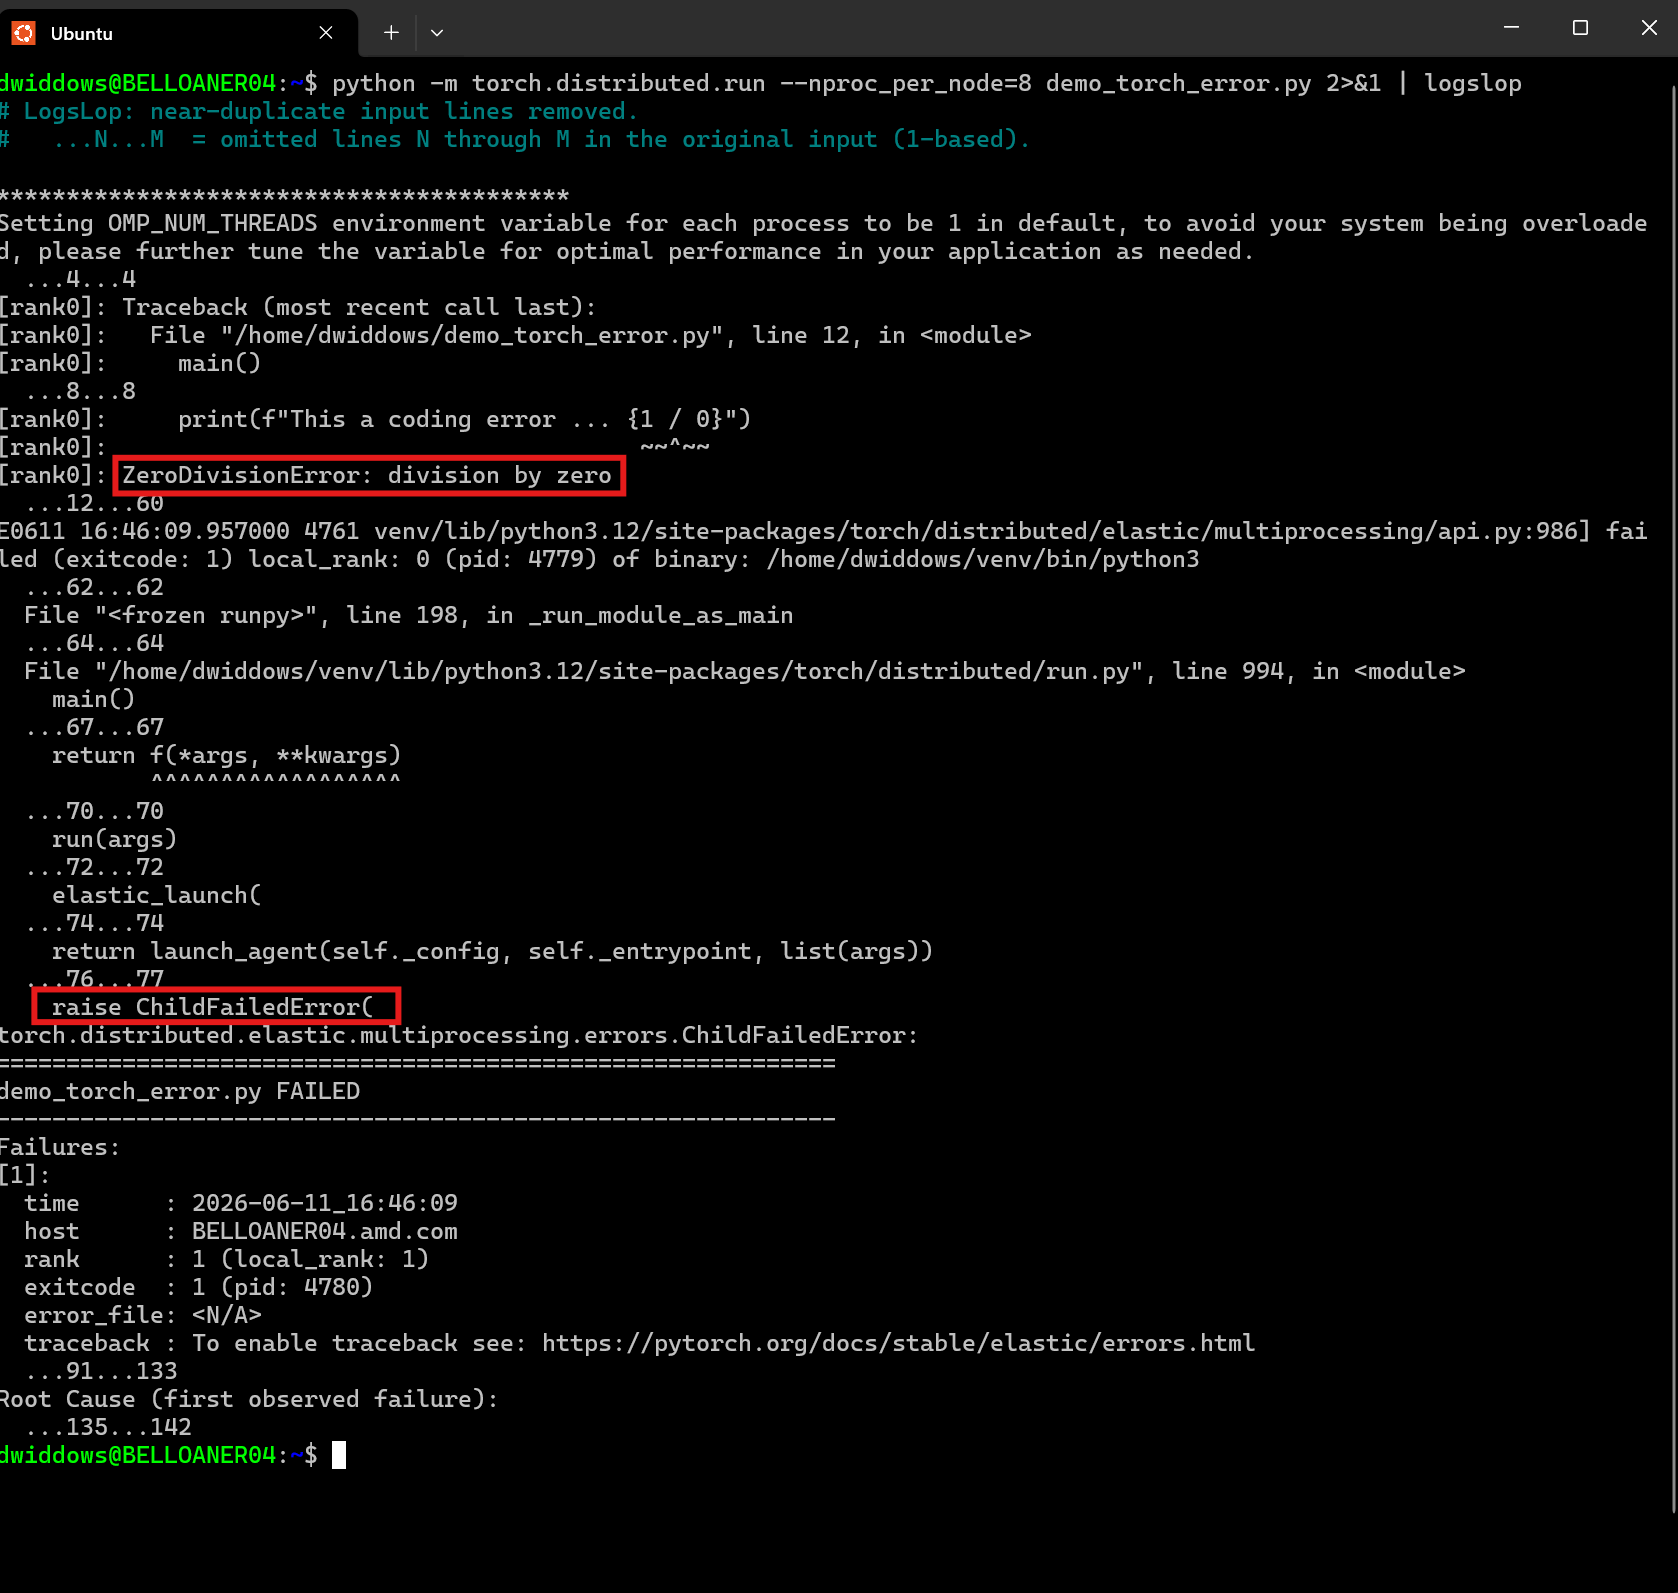The width and height of the screenshot is (1678, 1593).
Task: Click the 'E0611 16:46:09.957000' error log line
Action: click(x=824, y=545)
